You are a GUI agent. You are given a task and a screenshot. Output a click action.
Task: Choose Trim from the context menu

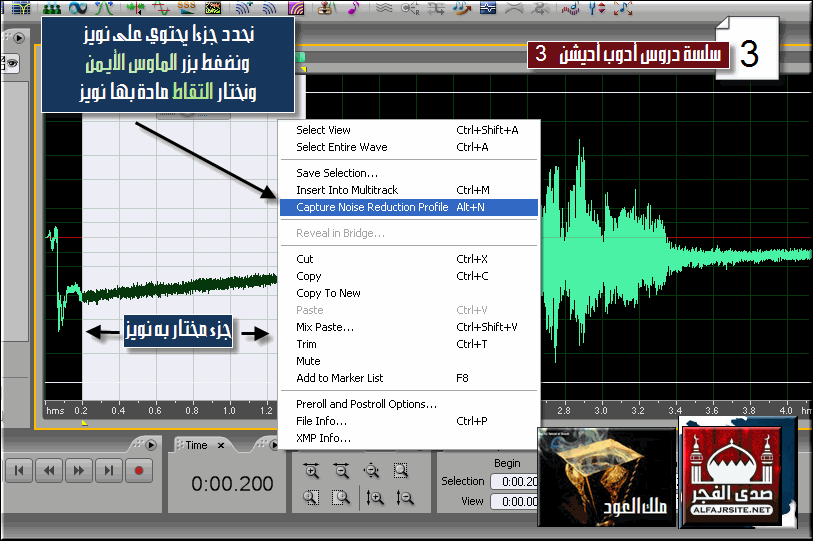point(409,344)
